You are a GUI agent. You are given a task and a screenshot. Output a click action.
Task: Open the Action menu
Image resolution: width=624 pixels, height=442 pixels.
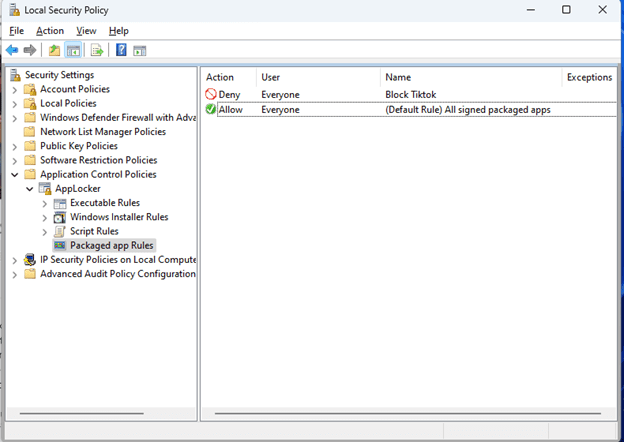pyautogui.click(x=50, y=31)
